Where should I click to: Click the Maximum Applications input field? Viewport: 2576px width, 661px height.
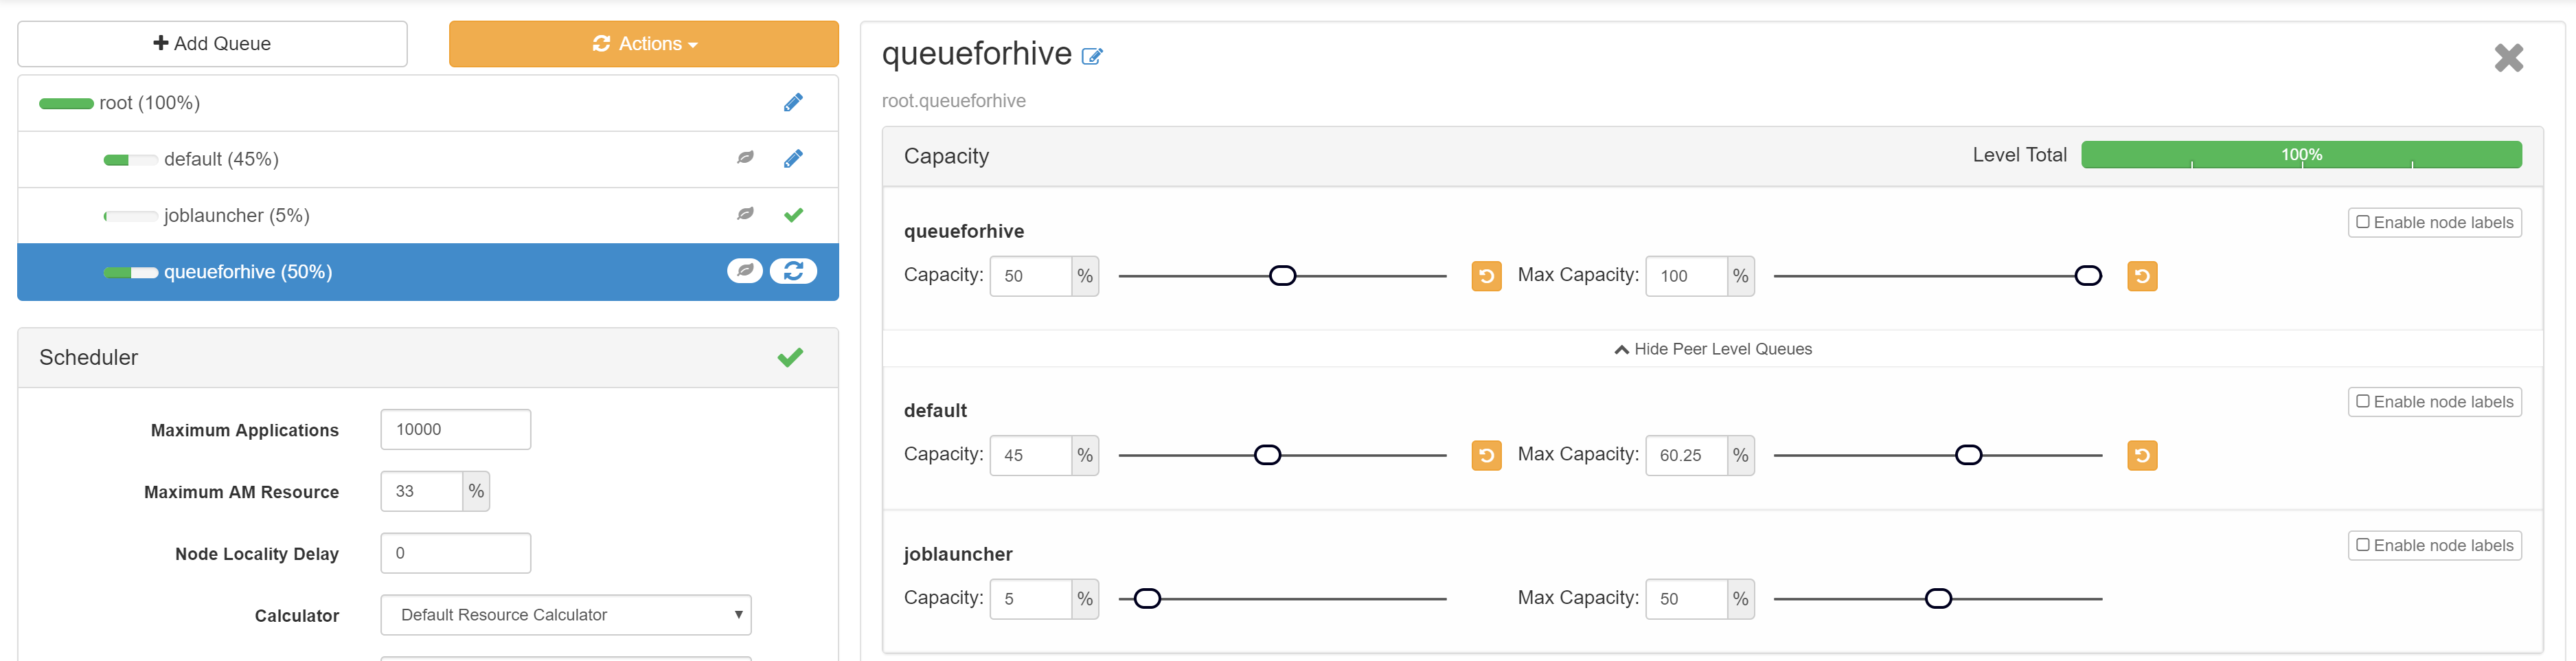(455, 430)
